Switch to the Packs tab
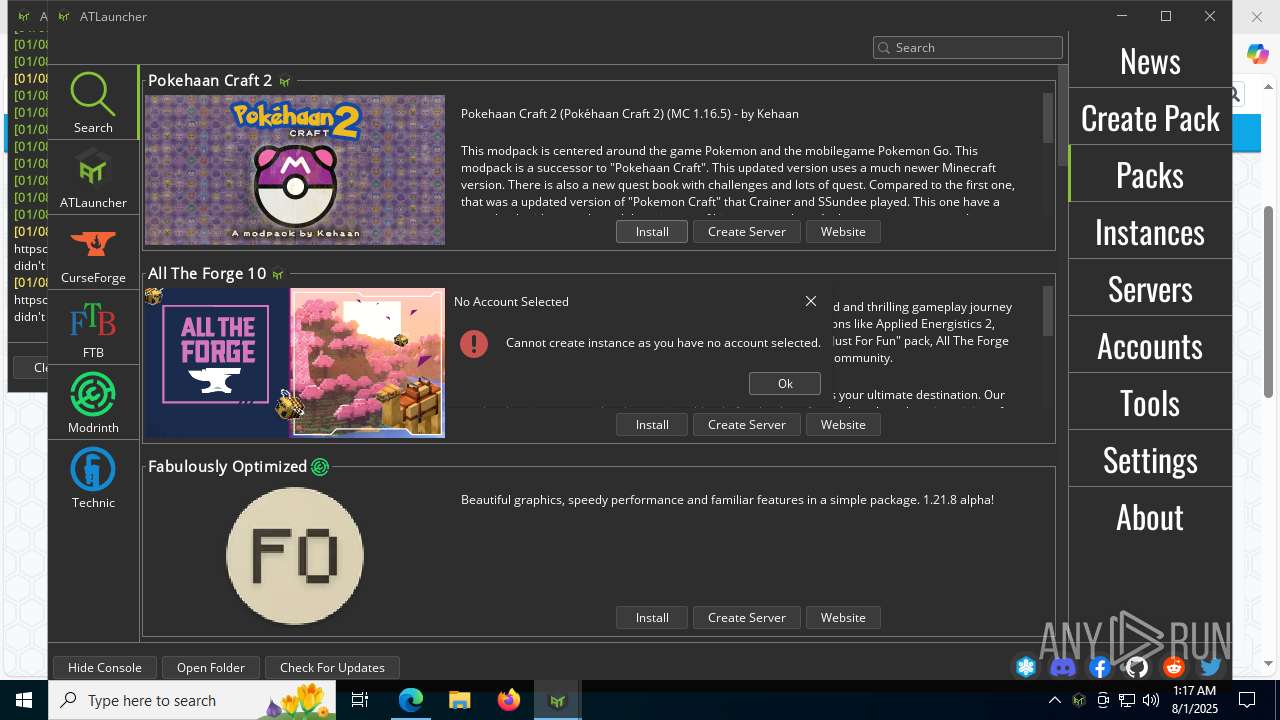1280x720 pixels. pyautogui.click(x=1150, y=175)
